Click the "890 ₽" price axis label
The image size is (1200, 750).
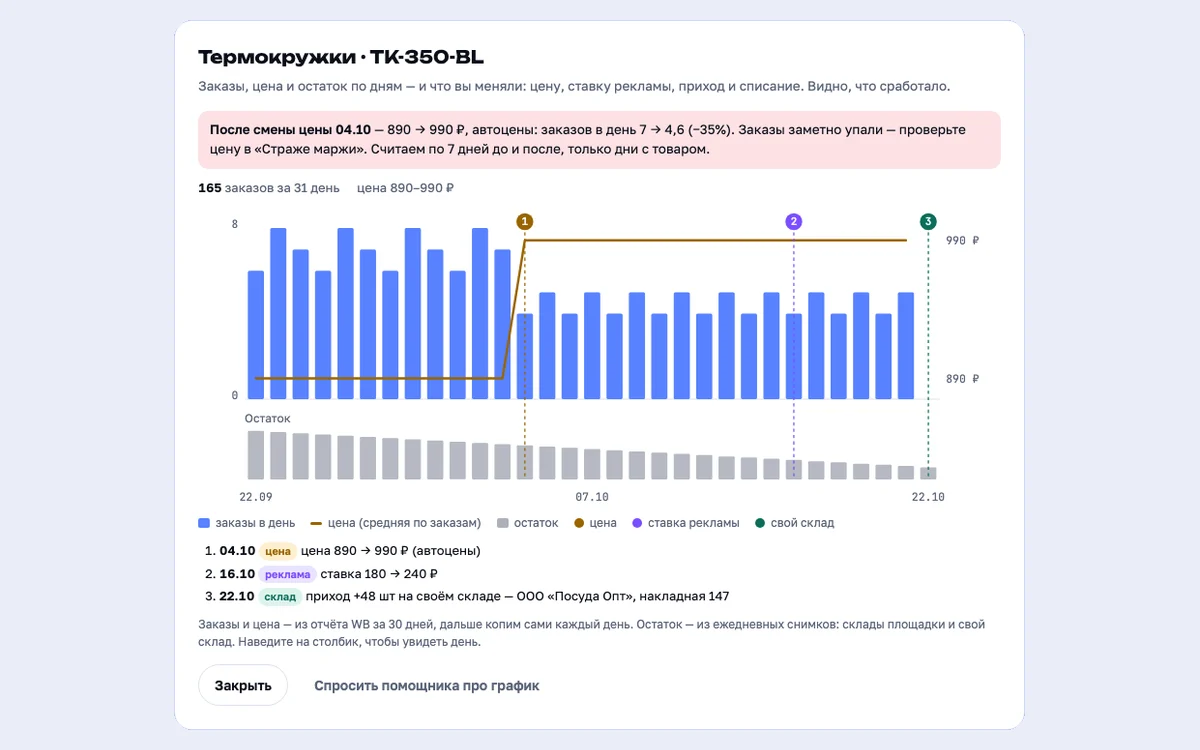[962, 379]
